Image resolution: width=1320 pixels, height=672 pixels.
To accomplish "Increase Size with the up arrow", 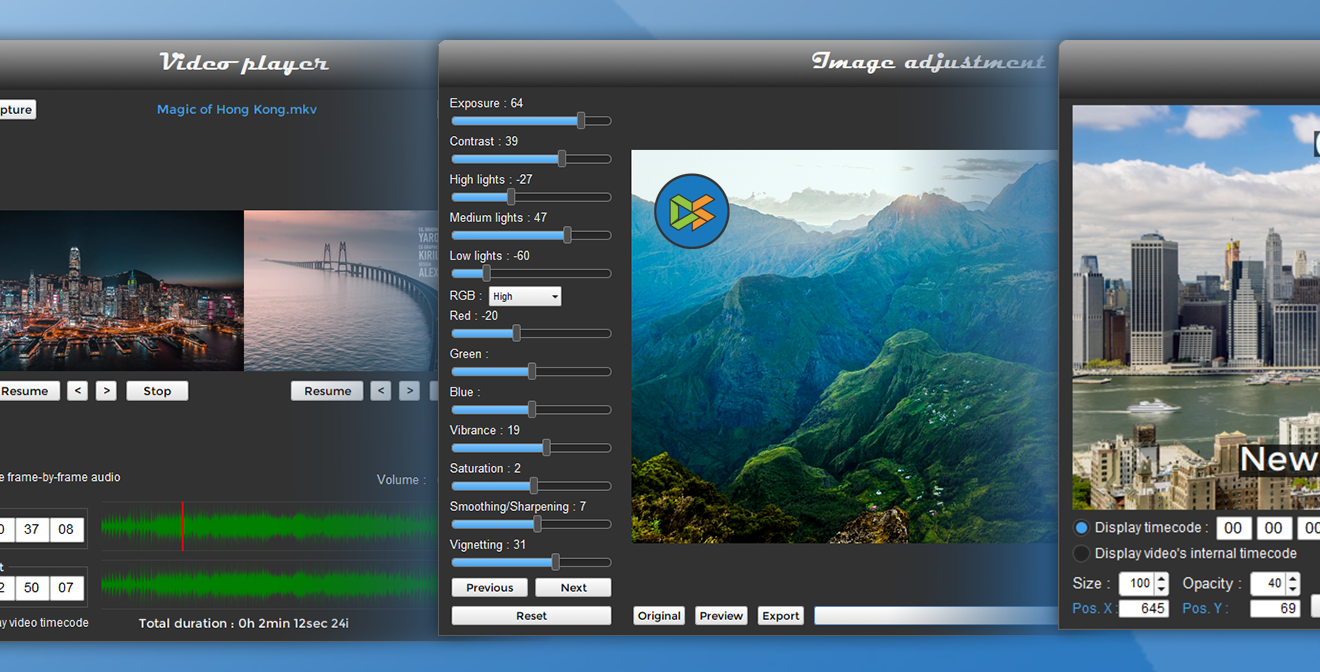I will point(1161,578).
